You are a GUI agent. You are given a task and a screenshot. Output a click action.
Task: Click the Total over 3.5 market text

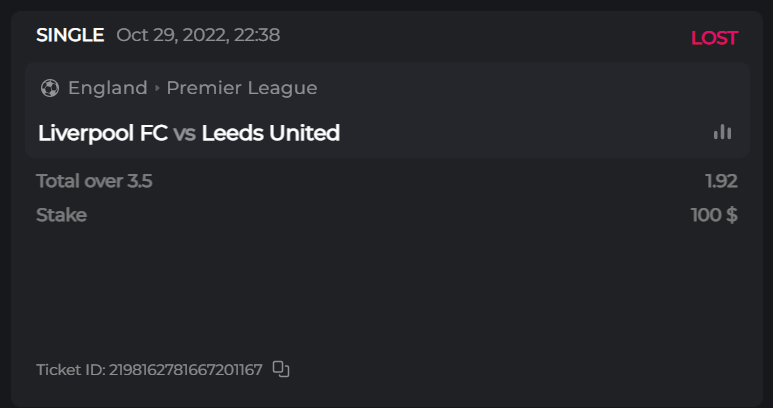pyautogui.click(x=94, y=181)
